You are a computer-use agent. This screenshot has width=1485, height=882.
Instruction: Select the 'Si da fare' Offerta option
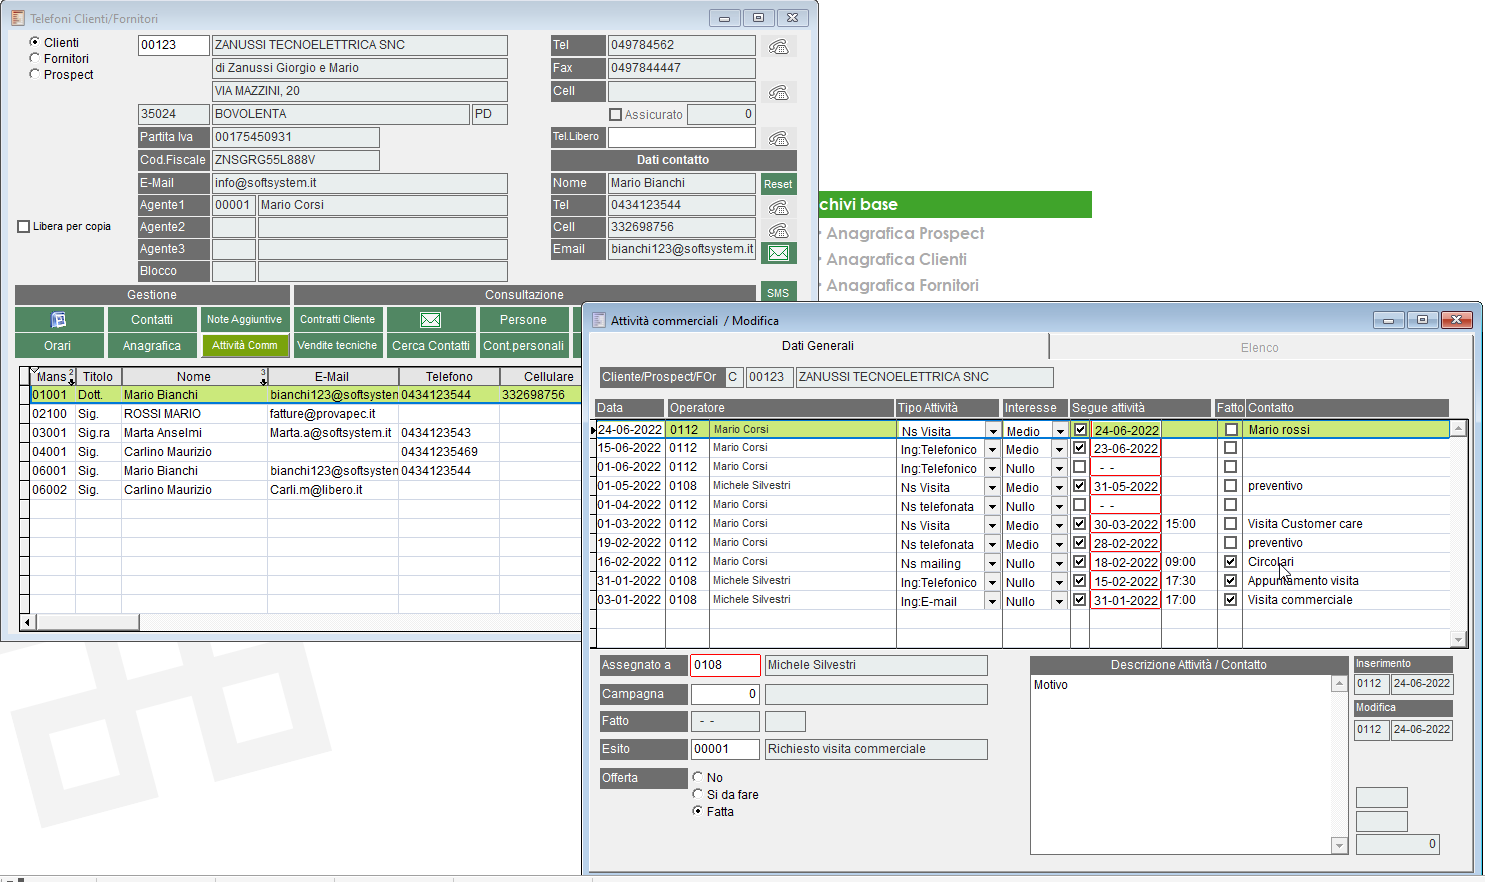(x=698, y=794)
